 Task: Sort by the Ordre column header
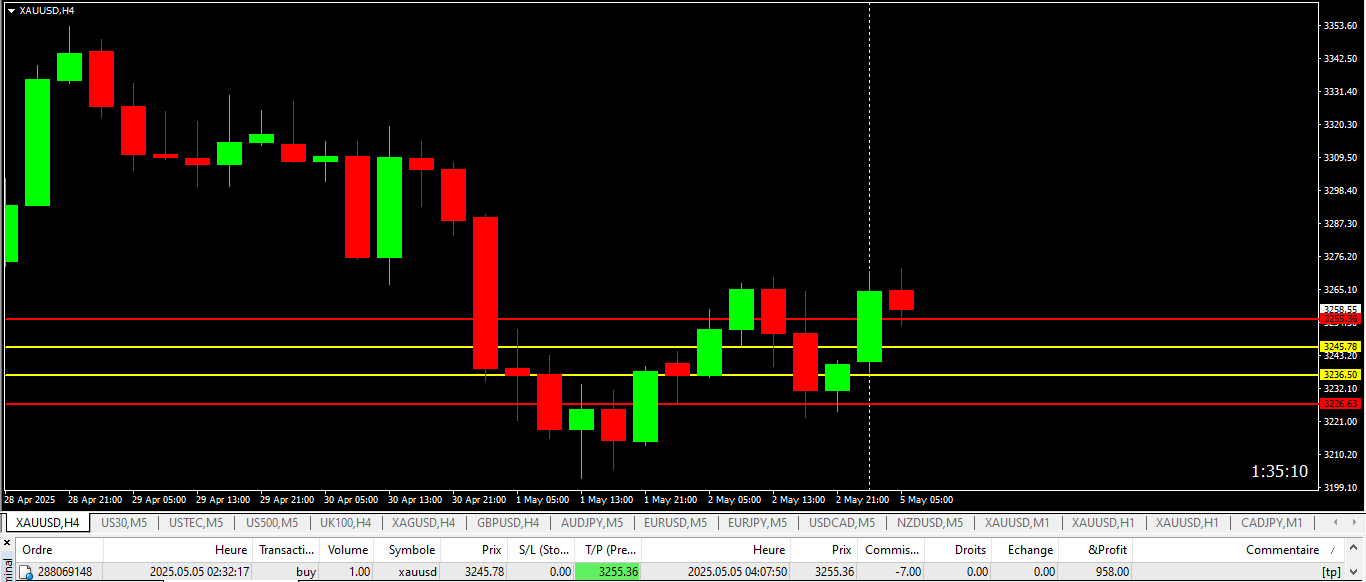(59, 550)
